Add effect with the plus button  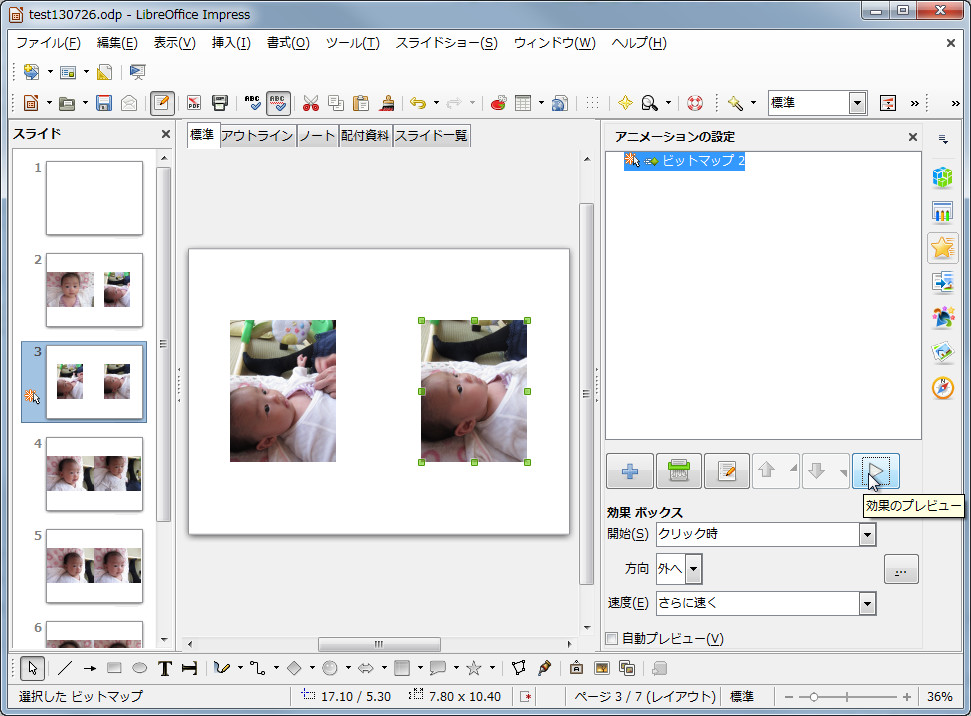pyautogui.click(x=630, y=471)
